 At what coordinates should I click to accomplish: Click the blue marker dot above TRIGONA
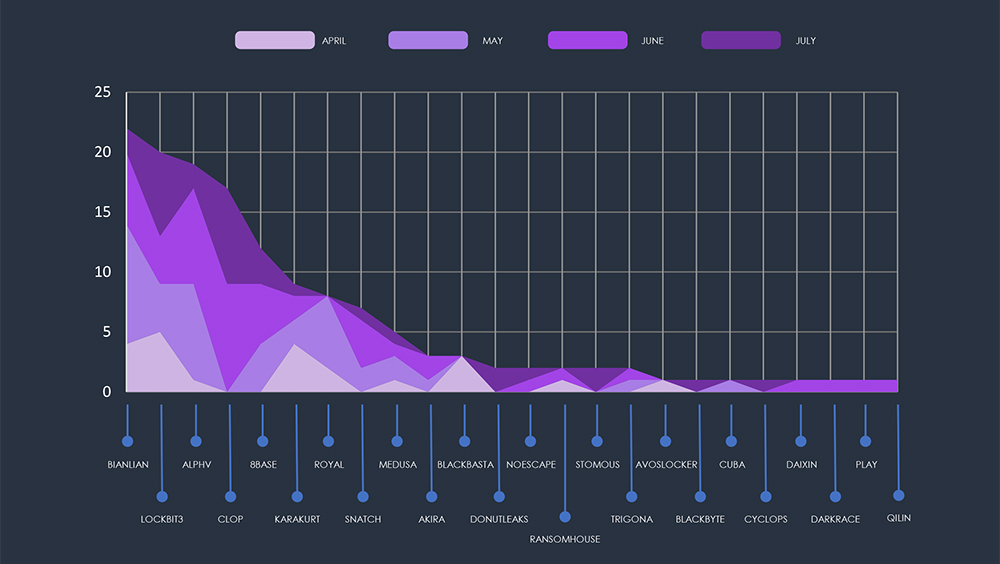tap(631, 496)
